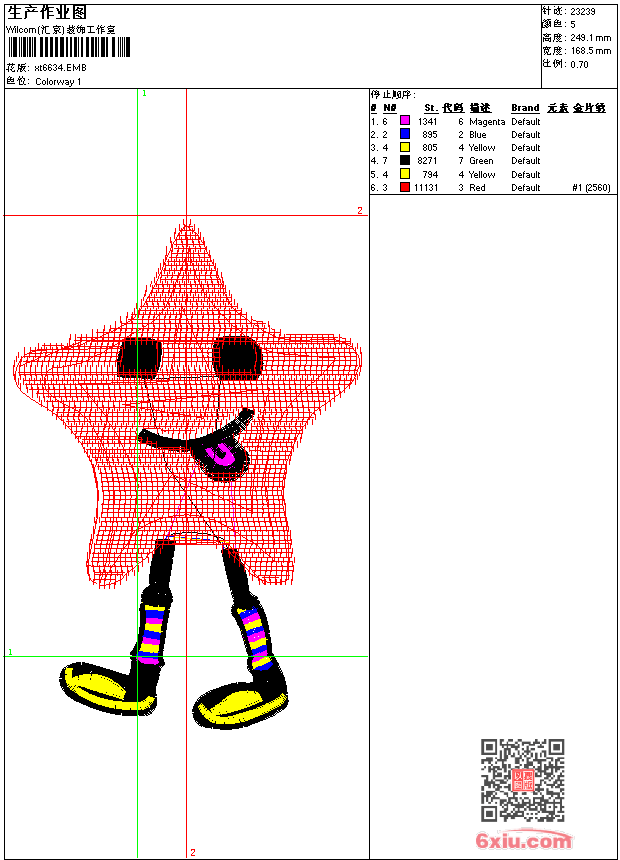Click the Blue color swatch in row 2

[405, 134]
